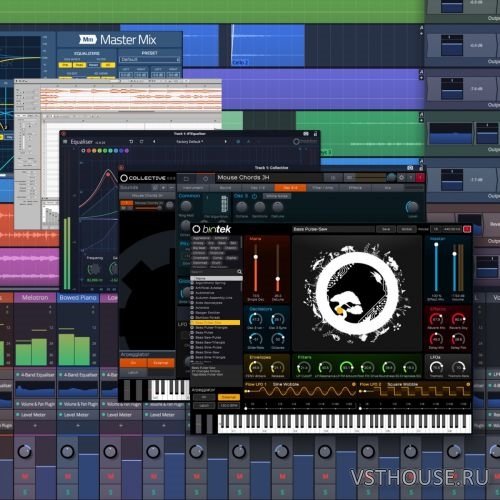Open the Sine Wobble shape selector for Flow LFO 1
500x500 pixels.
point(286,384)
